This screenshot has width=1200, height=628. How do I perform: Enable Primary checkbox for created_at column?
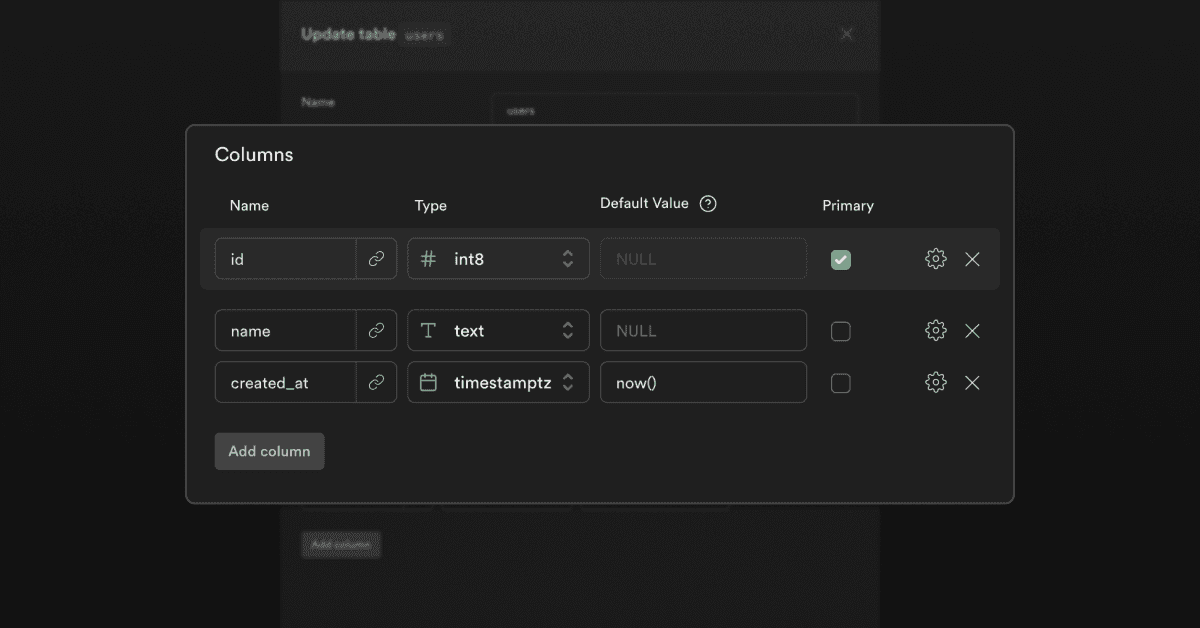(841, 383)
